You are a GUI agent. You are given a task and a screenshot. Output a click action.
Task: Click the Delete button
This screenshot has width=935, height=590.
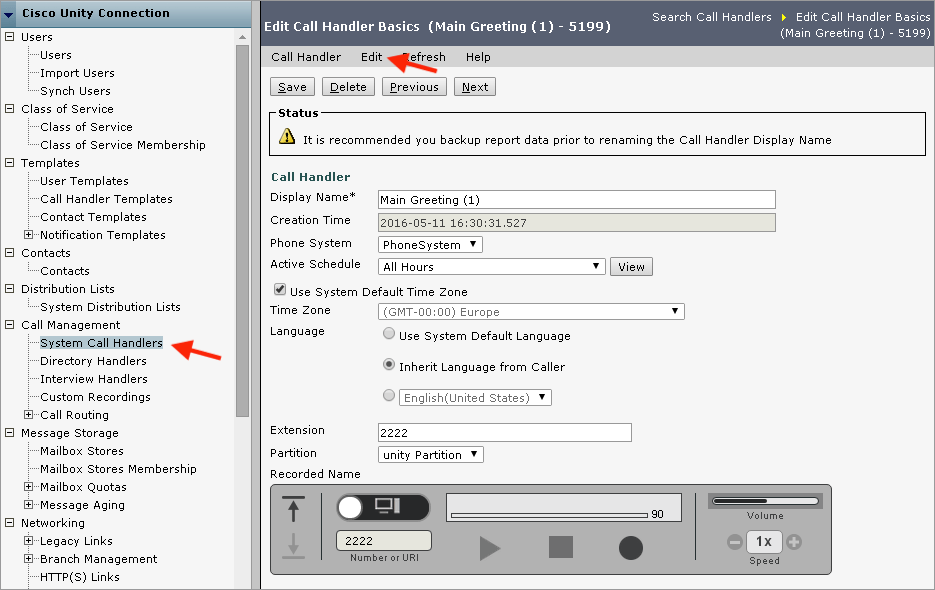tap(348, 87)
